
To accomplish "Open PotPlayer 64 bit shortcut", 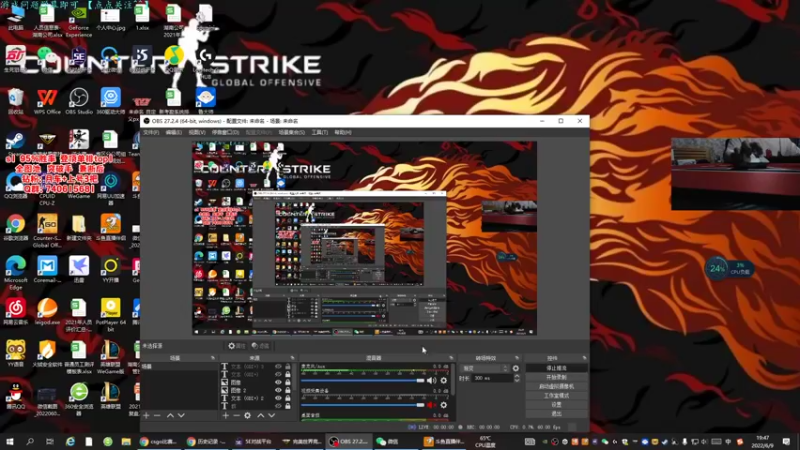I will click(110, 315).
